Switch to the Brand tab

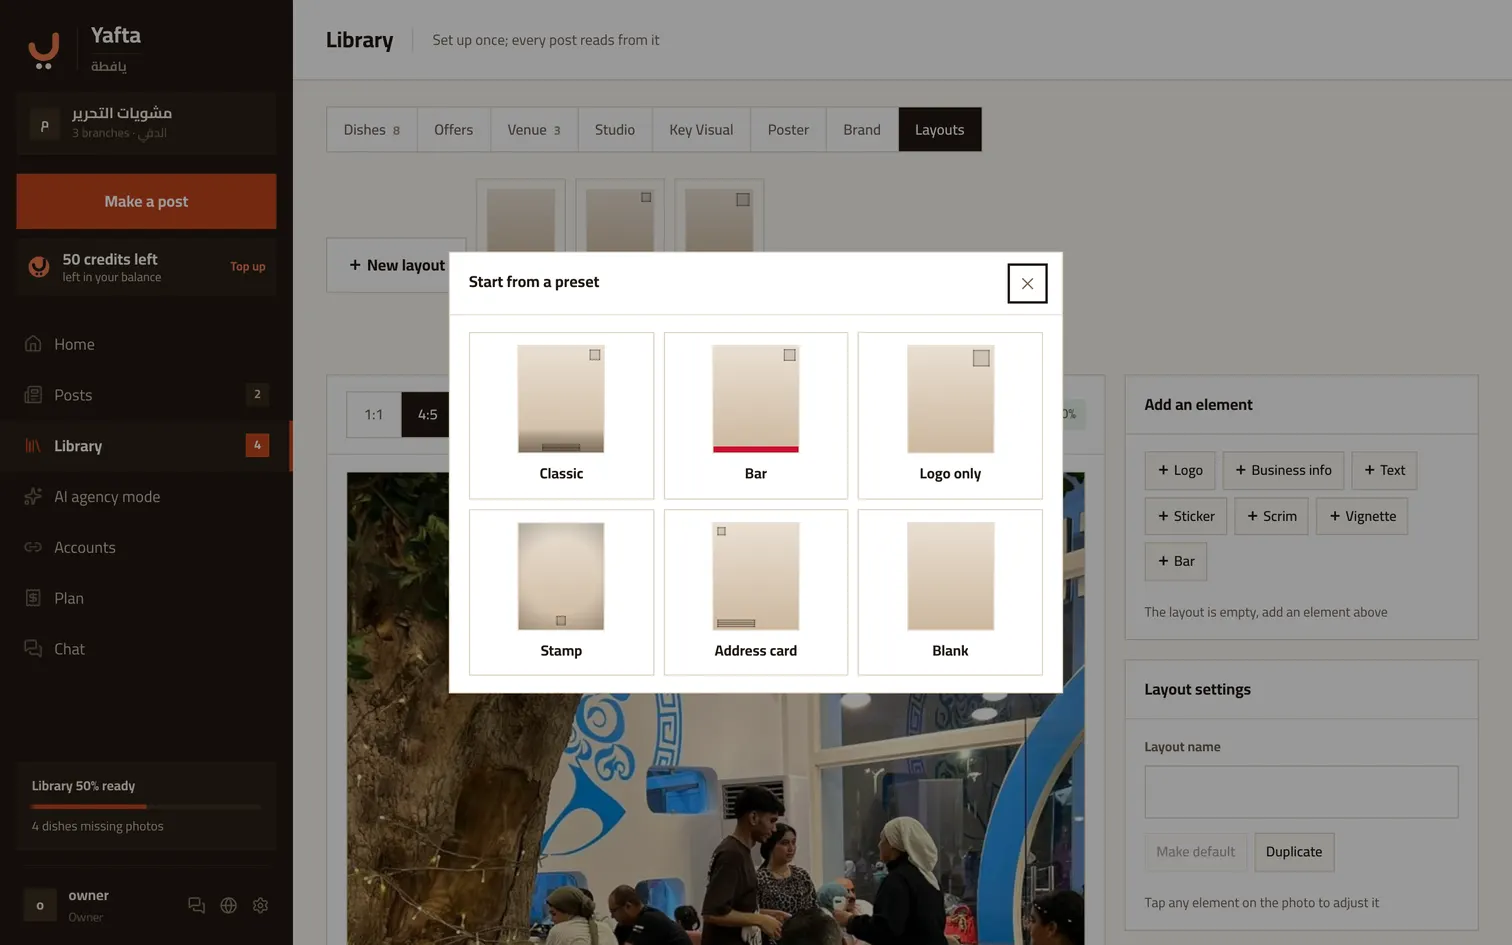(x=862, y=130)
